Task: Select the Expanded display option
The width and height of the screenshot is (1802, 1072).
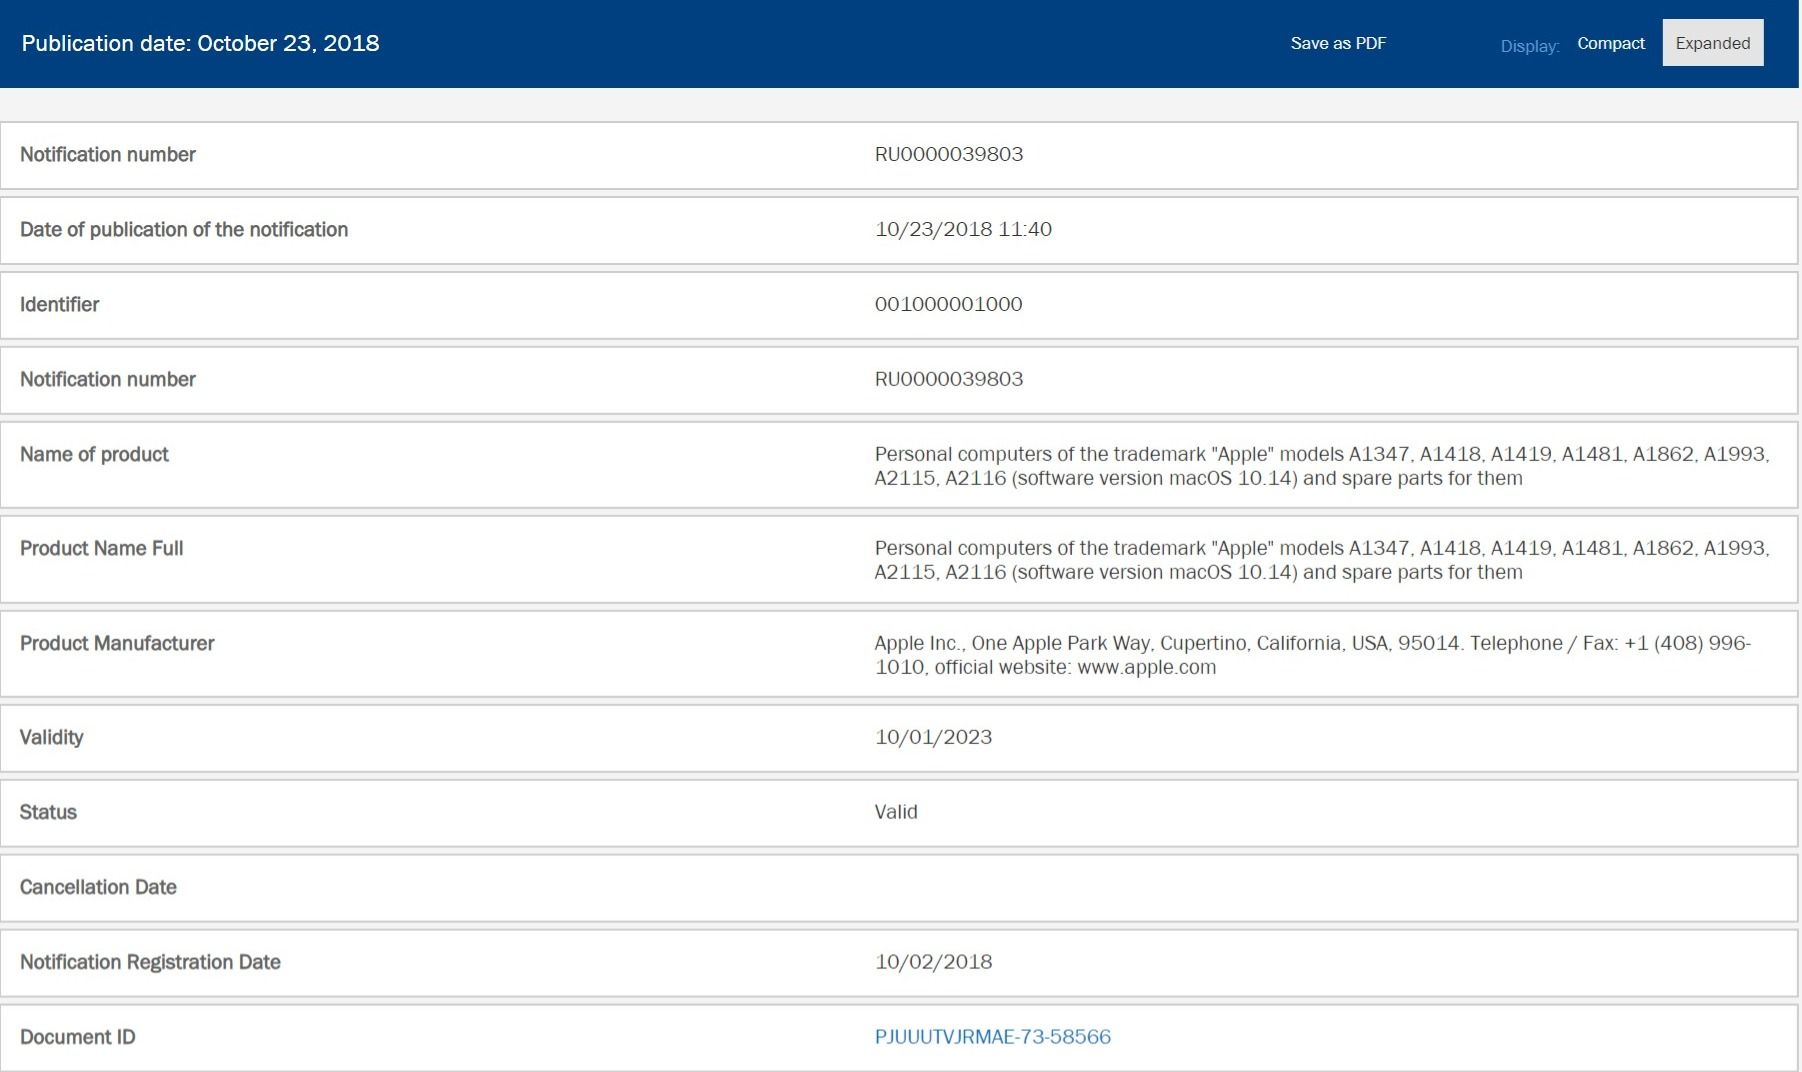Action: [x=1712, y=43]
